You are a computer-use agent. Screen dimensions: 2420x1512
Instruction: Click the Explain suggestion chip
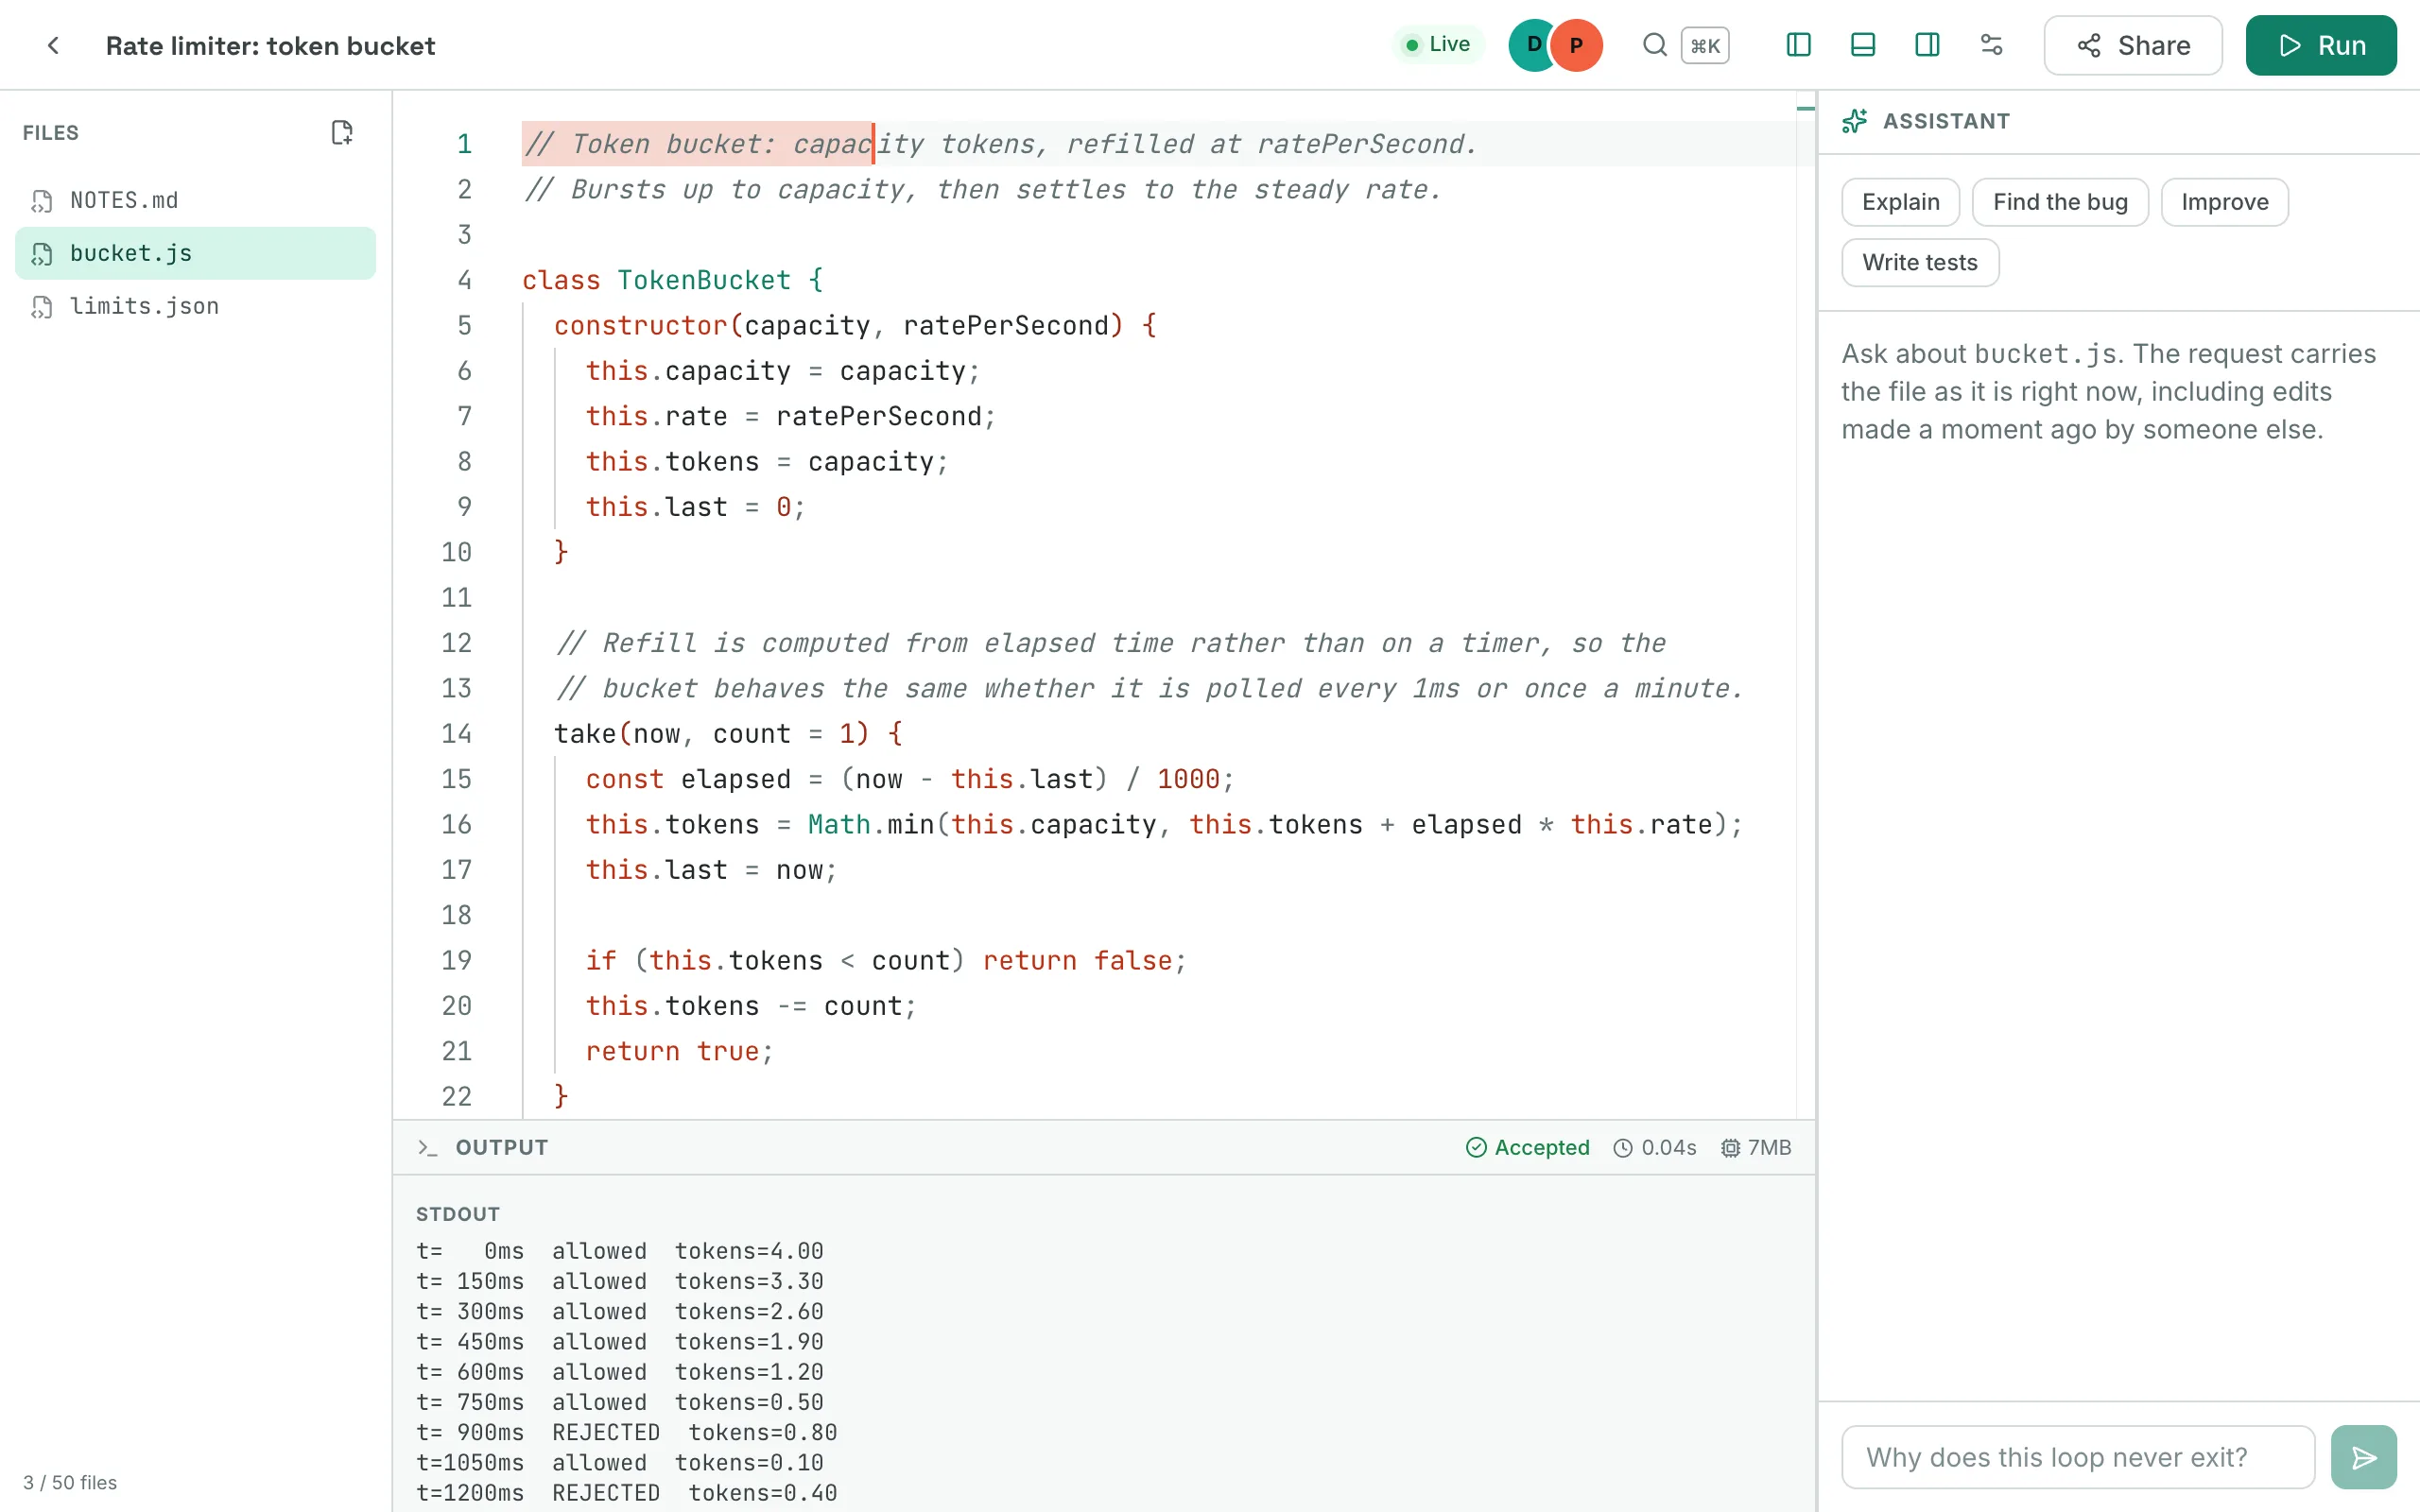click(1900, 202)
